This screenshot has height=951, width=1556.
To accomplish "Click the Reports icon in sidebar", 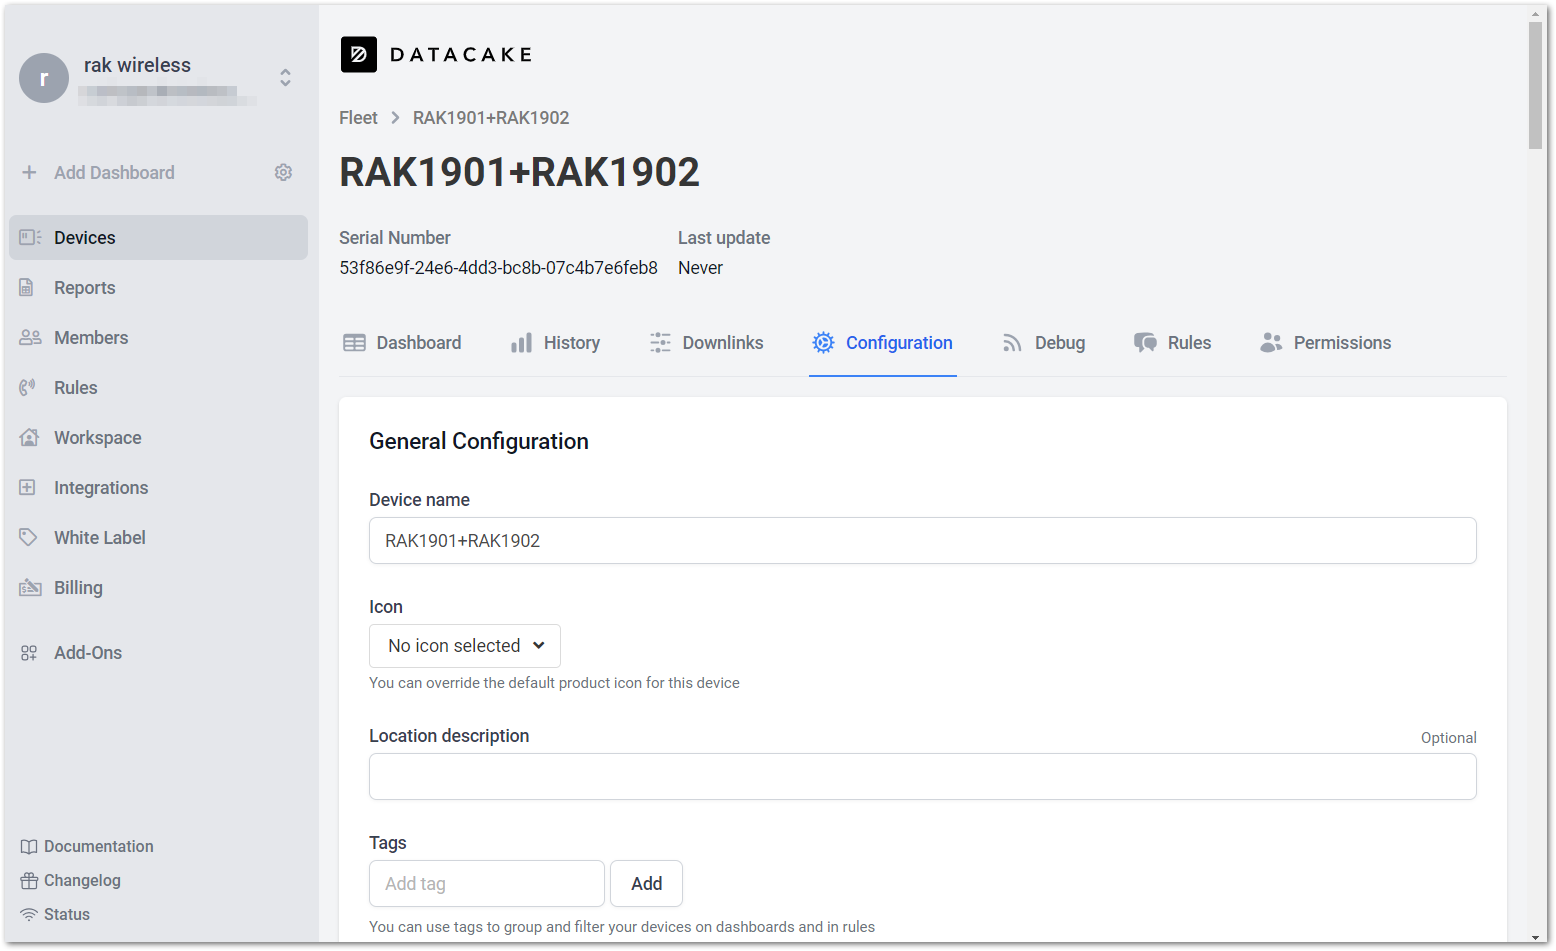I will (x=28, y=288).
